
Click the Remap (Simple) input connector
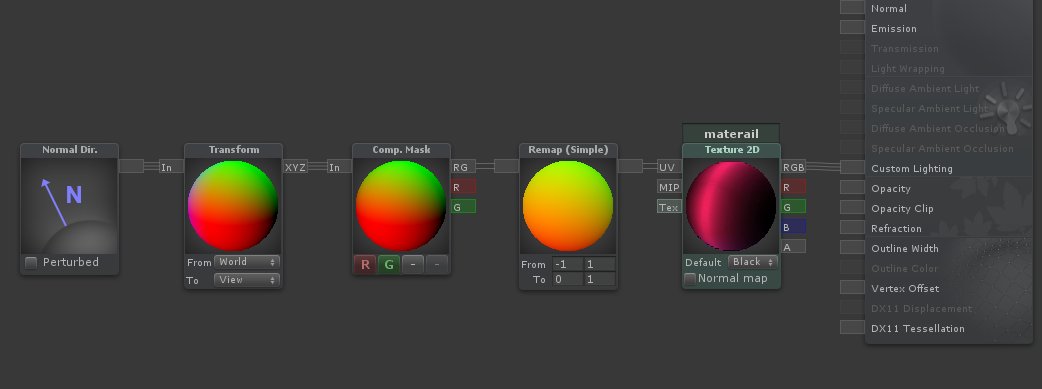click(x=506, y=166)
